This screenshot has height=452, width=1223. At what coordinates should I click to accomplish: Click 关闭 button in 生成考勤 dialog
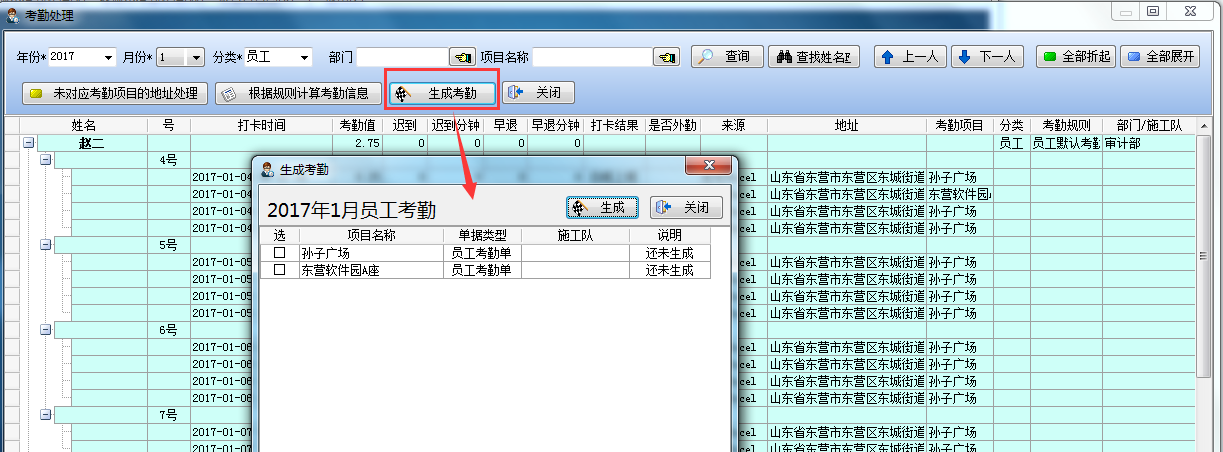click(x=686, y=207)
